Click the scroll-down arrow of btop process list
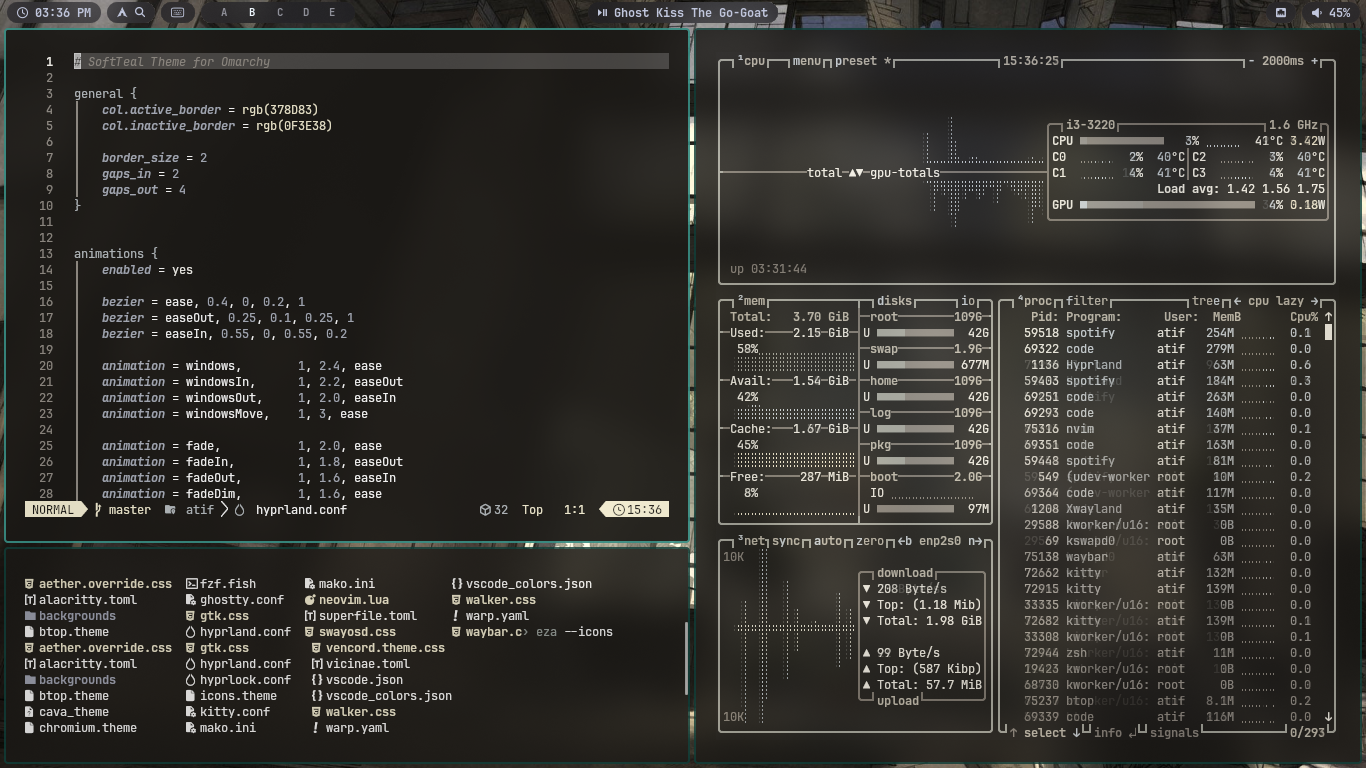1366x768 pixels. click(1329, 717)
